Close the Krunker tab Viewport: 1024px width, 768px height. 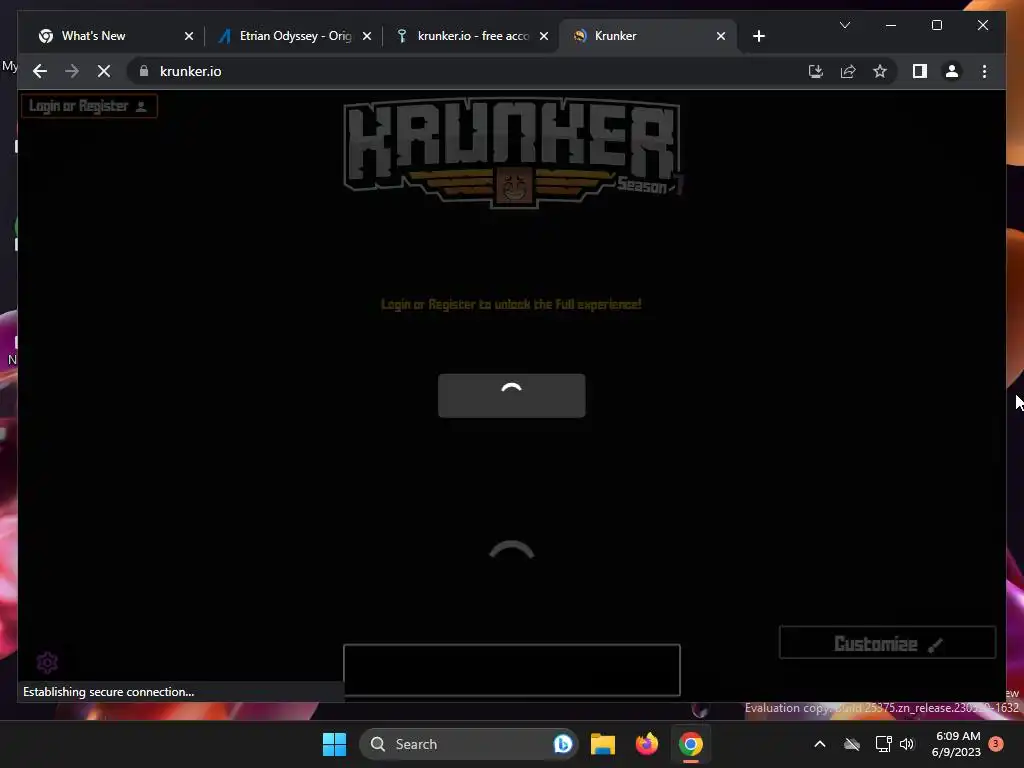720,36
